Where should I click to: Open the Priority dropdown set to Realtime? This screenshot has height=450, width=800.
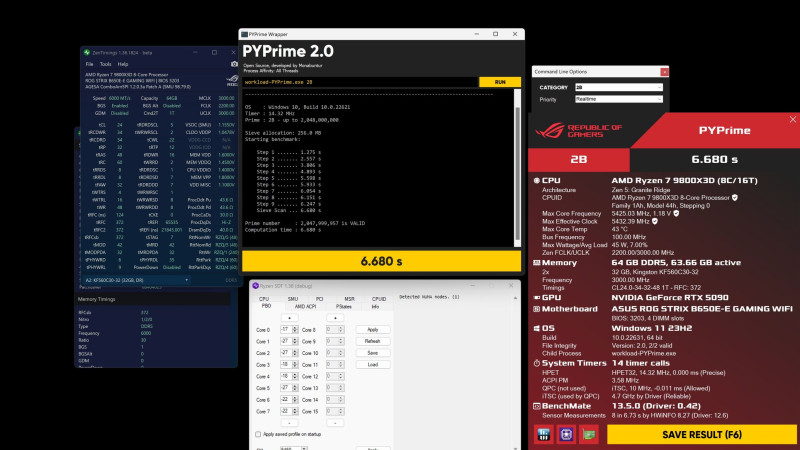point(618,99)
